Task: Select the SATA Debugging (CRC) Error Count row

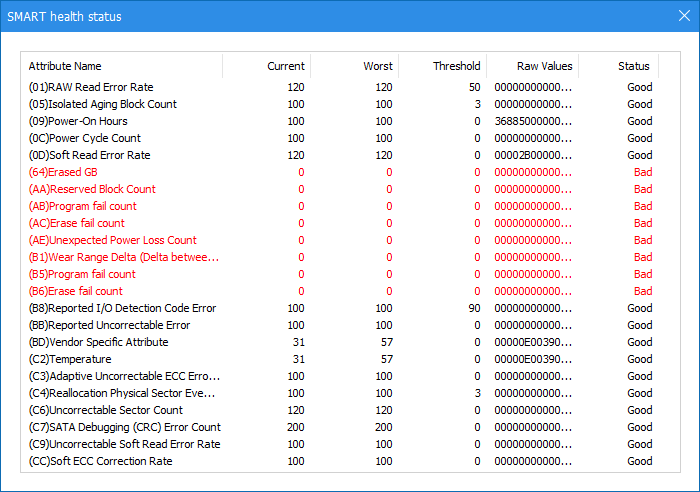Action: [x=125, y=427]
